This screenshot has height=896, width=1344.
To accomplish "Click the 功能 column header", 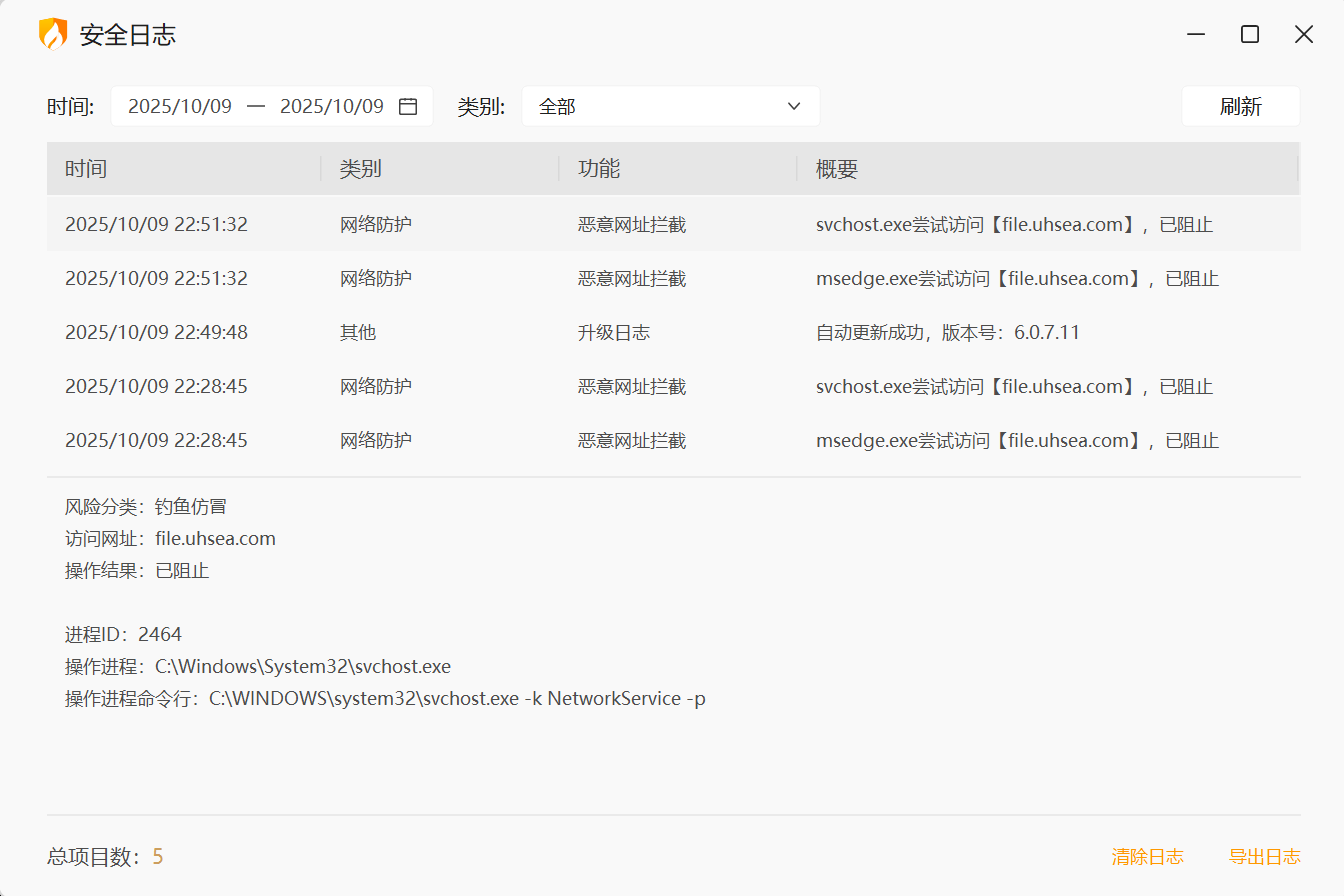I will [599, 169].
